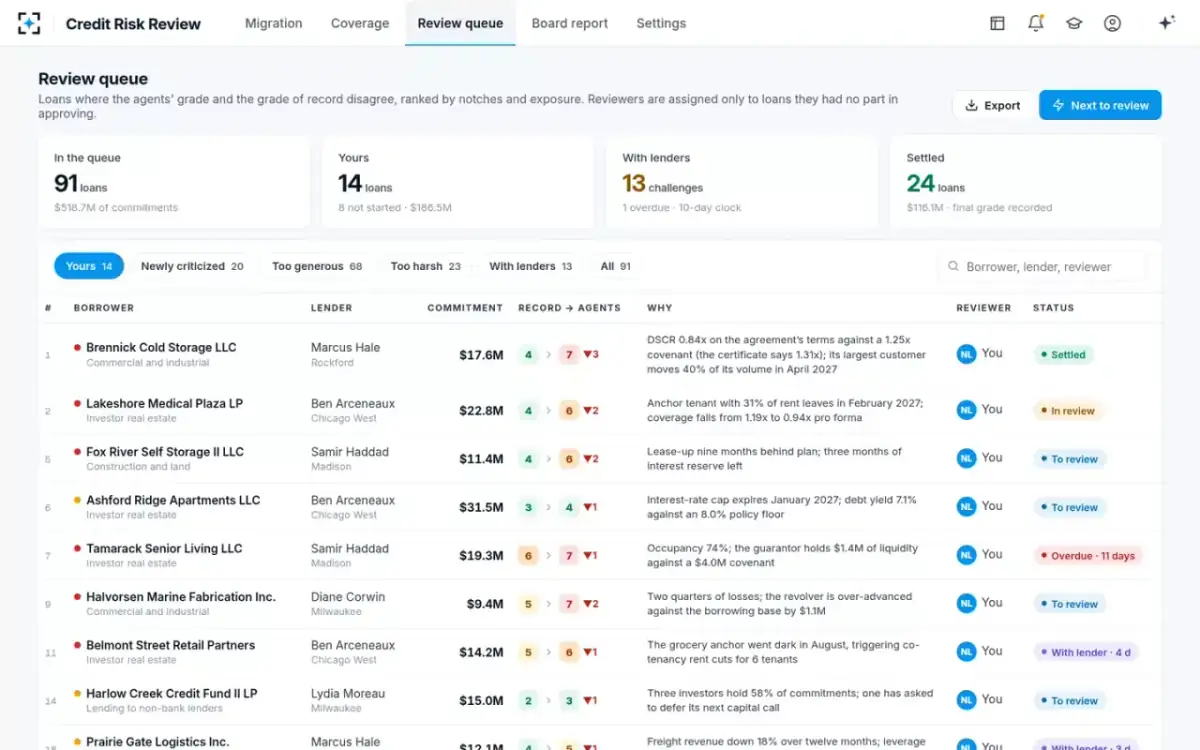This screenshot has height=750, width=1200.
Task: Click record grade 2 badge for Harlow Creek Credit Fund
Action: click(528, 700)
